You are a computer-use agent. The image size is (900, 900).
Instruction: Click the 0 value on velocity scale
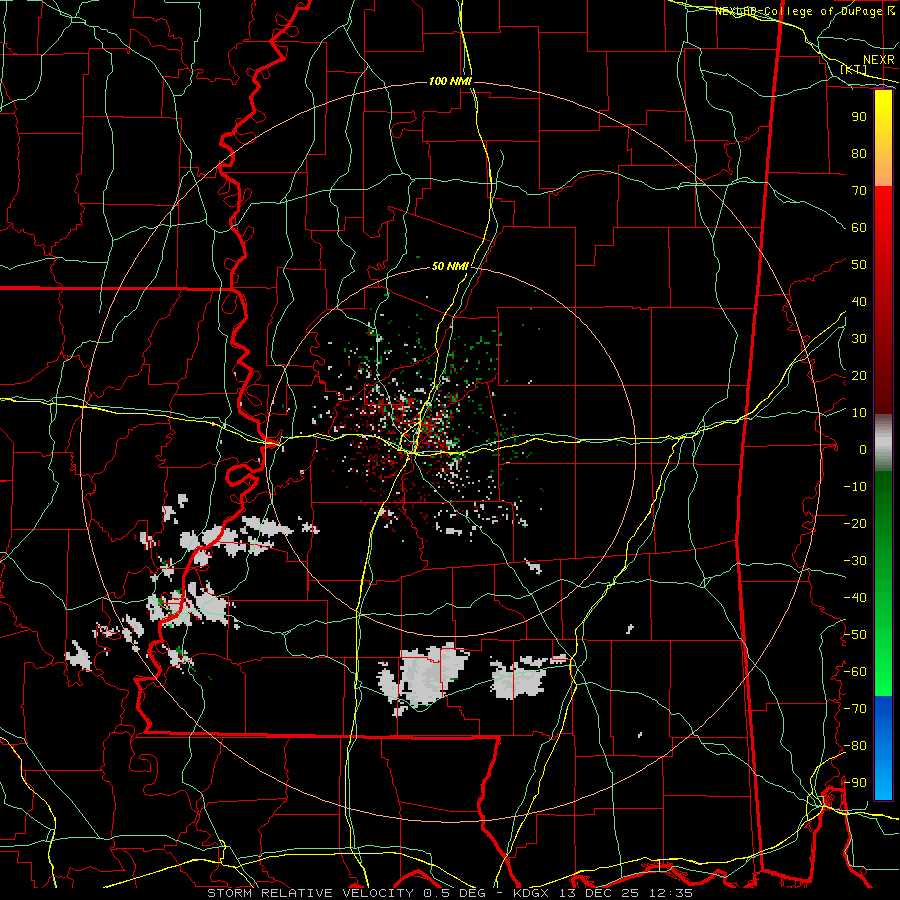pos(863,449)
